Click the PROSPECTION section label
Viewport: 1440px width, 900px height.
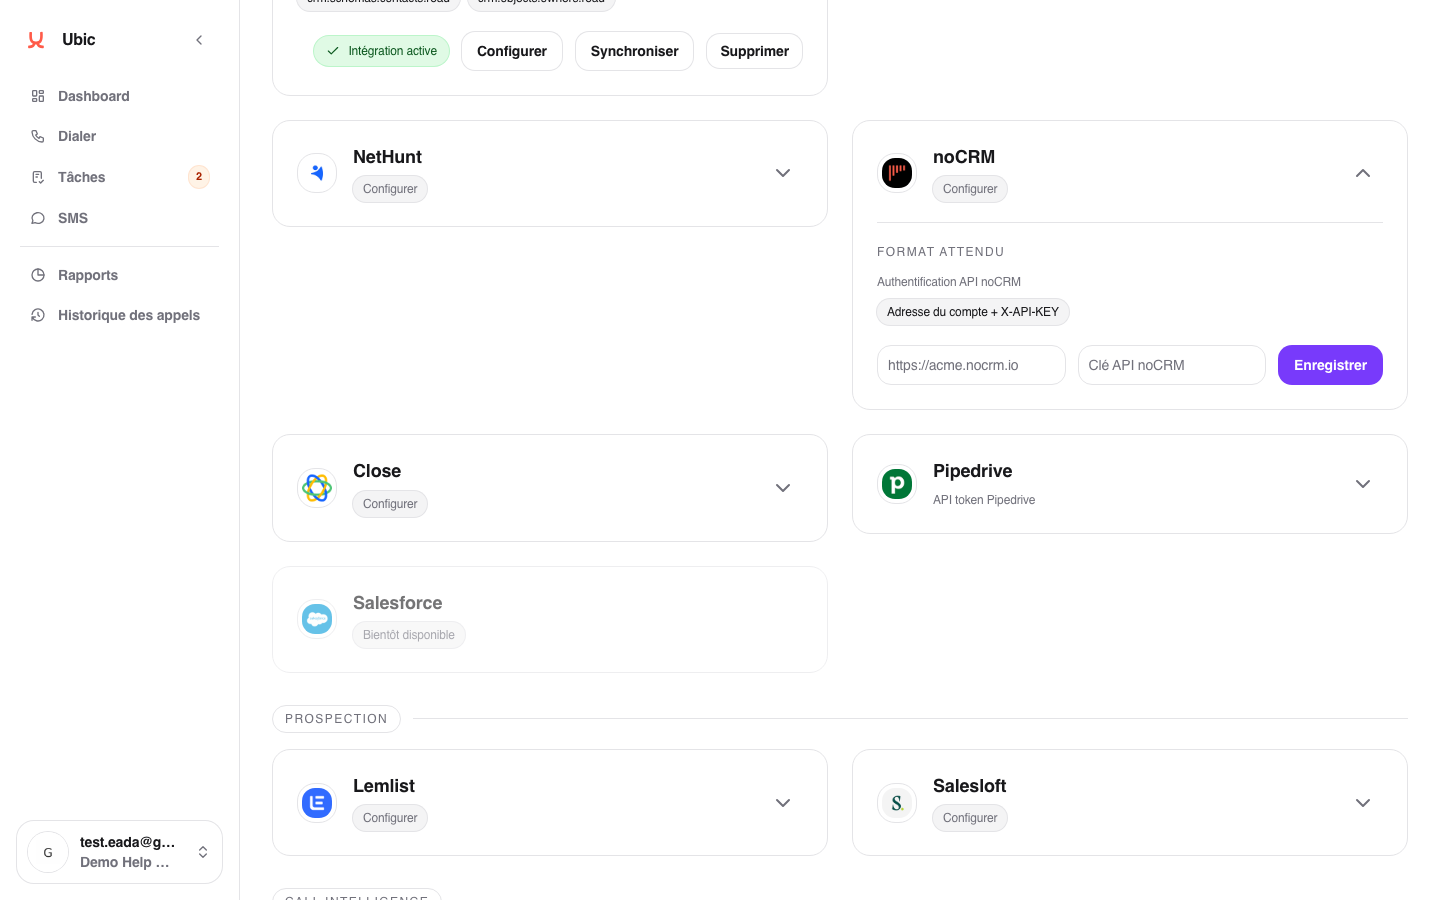point(336,719)
